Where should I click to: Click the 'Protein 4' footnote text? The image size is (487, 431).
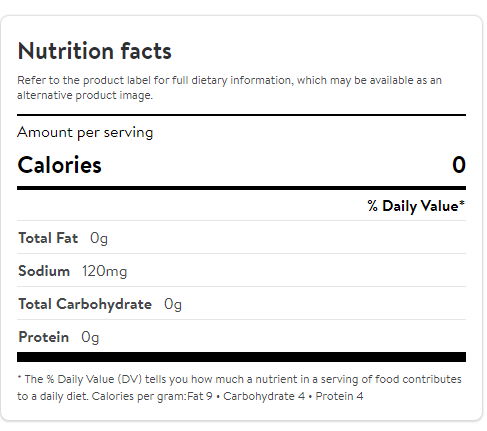(339, 396)
